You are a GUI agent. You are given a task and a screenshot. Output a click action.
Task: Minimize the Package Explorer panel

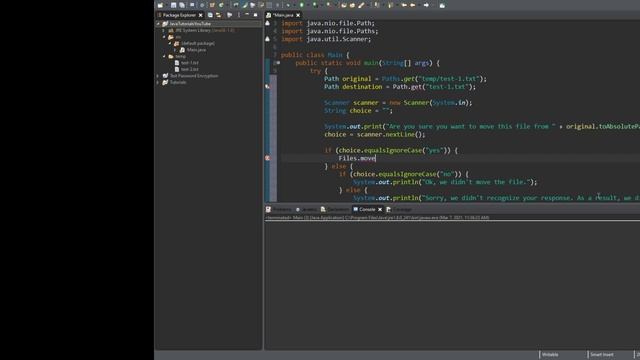pyautogui.click(x=247, y=15)
